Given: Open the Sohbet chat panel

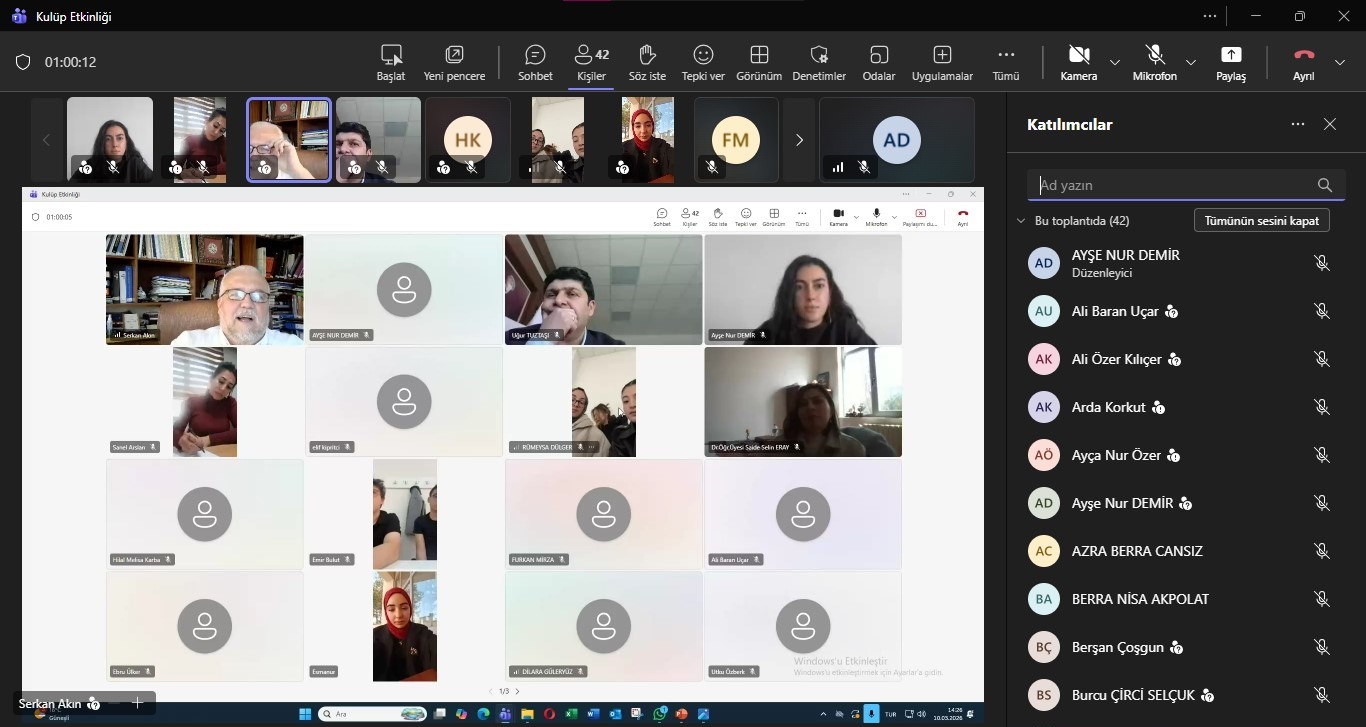Looking at the screenshot, I should click(535, 62).
